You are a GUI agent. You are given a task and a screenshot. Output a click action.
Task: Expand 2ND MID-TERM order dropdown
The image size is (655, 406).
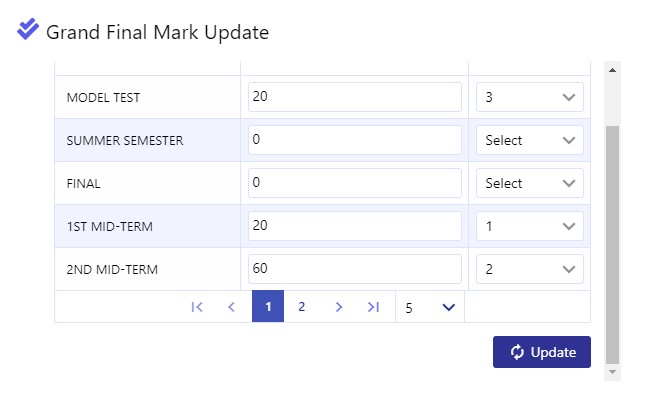click(530, 269)
